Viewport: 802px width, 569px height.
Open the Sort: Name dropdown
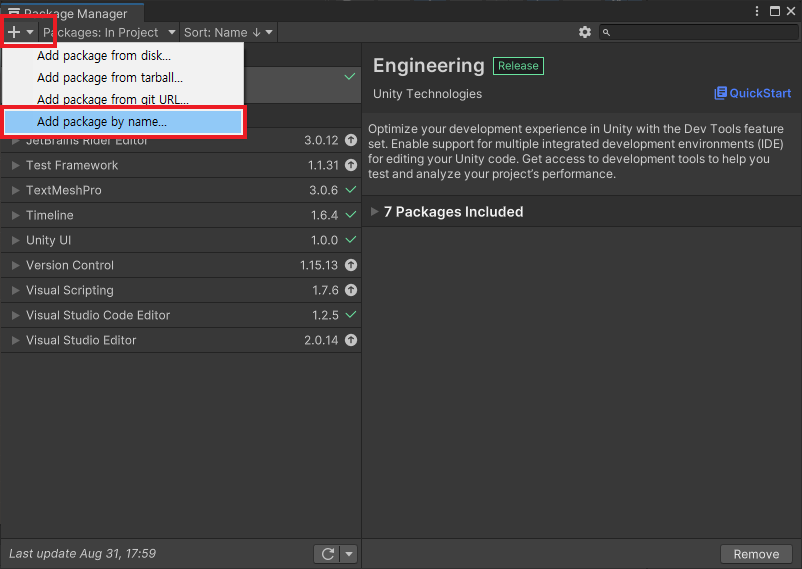coord(228,32)
